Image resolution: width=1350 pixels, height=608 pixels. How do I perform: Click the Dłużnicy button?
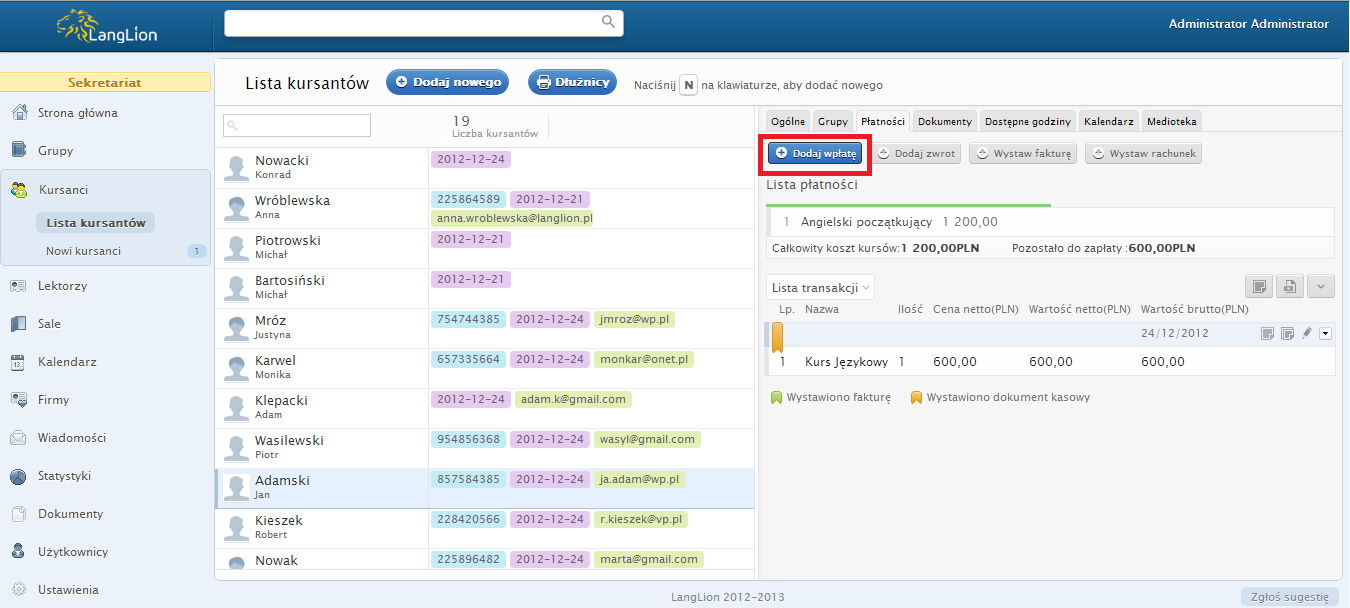tap(572, 83)
